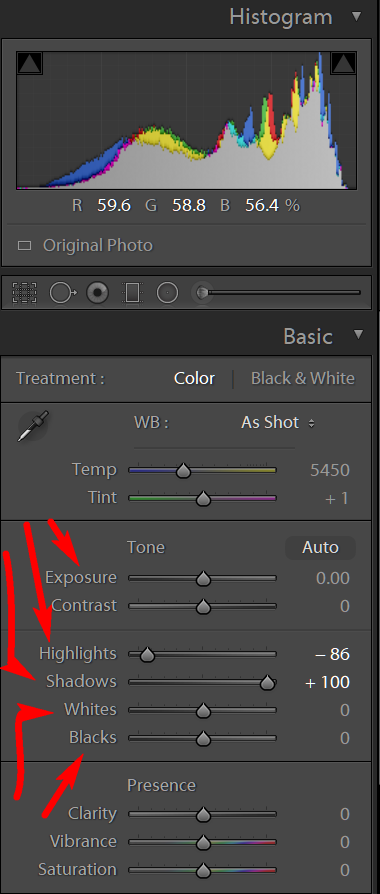Select the Spot Removal tool
The width and height of the screenshot is (380, 894).
pos(63,293)
